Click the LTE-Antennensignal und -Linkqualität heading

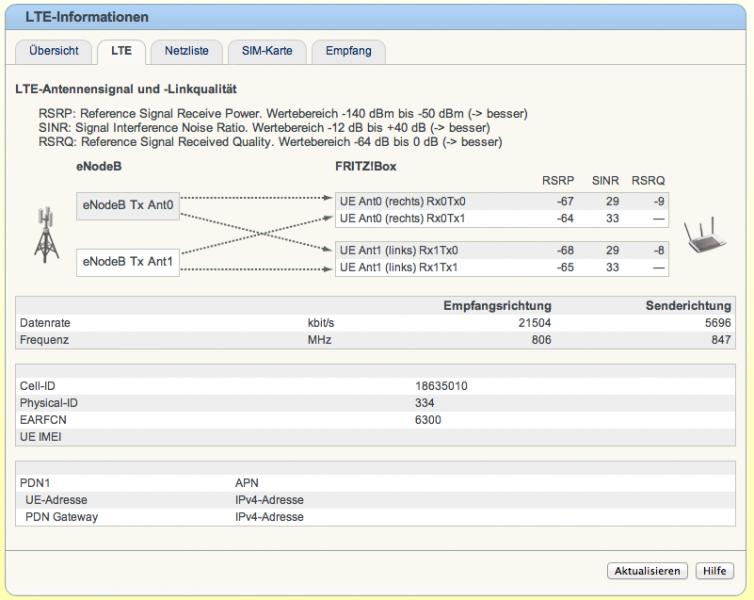click(126, 89)
